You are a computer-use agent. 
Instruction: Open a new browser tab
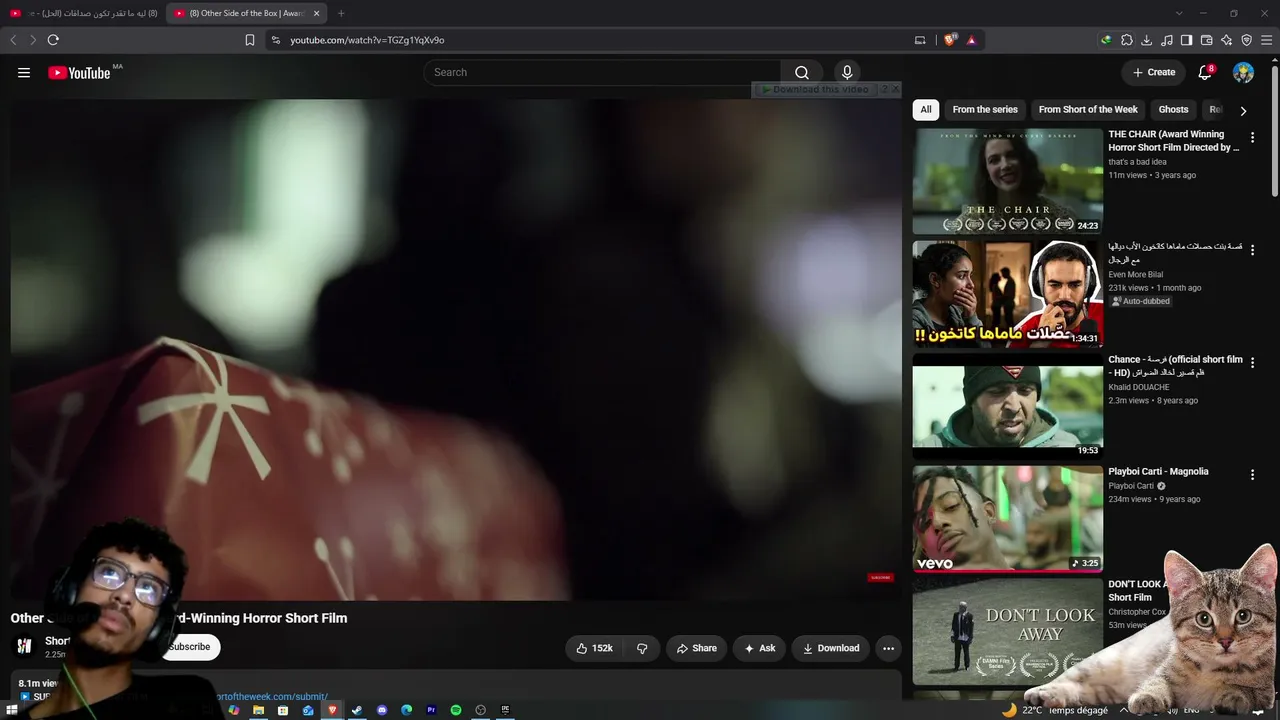click(341, 13)
